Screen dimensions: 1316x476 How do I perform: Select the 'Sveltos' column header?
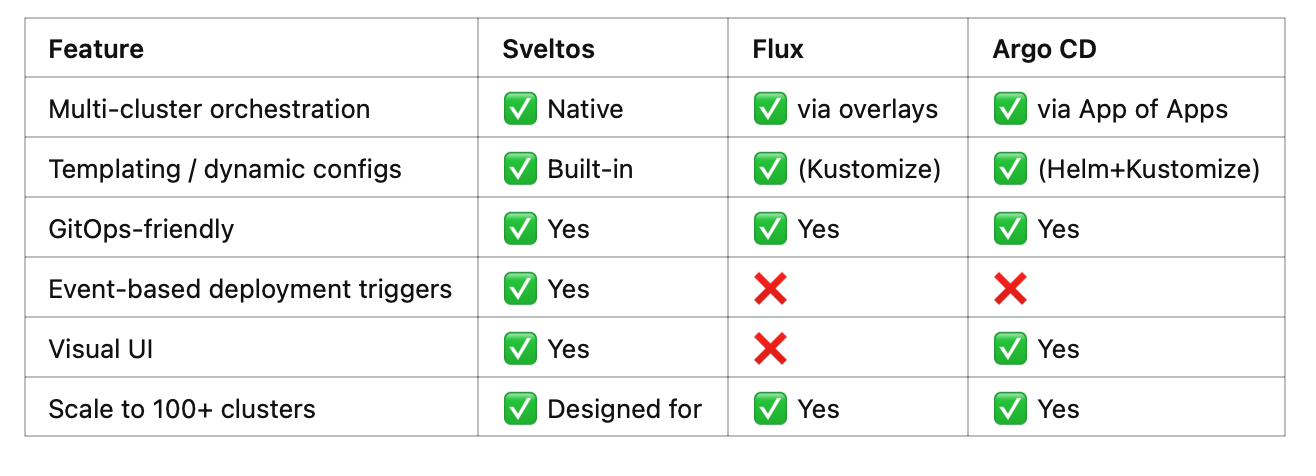pos(547,49)
